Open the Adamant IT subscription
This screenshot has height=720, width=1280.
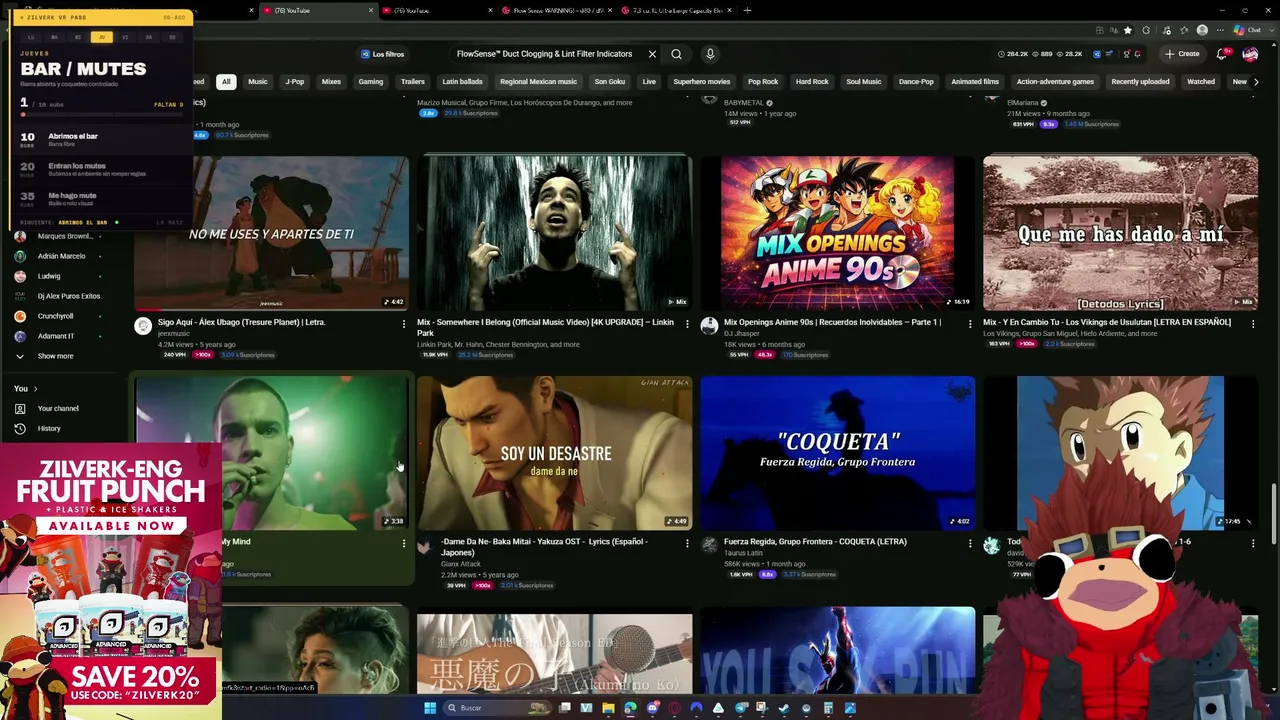click(56, 336)
